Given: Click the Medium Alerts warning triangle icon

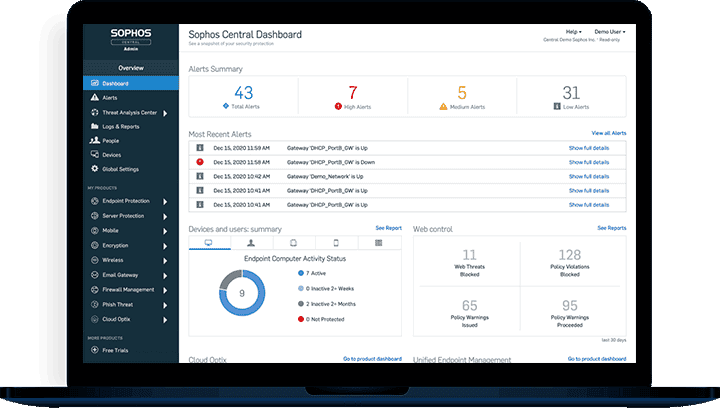Looking at the screenshot, I should pos(443,107).
